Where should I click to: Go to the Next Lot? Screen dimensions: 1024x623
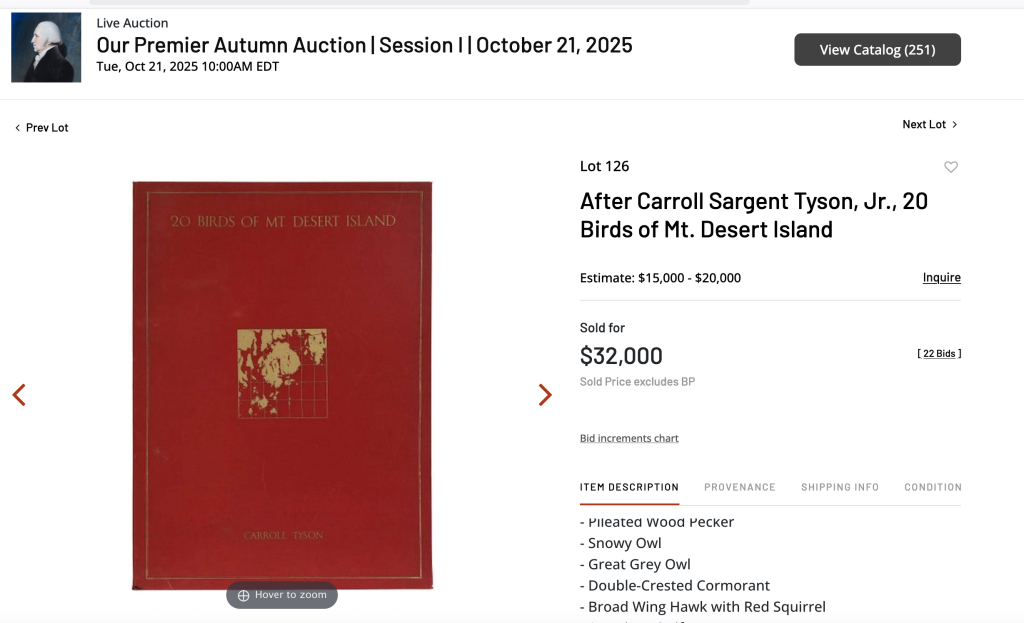(929, 125)
